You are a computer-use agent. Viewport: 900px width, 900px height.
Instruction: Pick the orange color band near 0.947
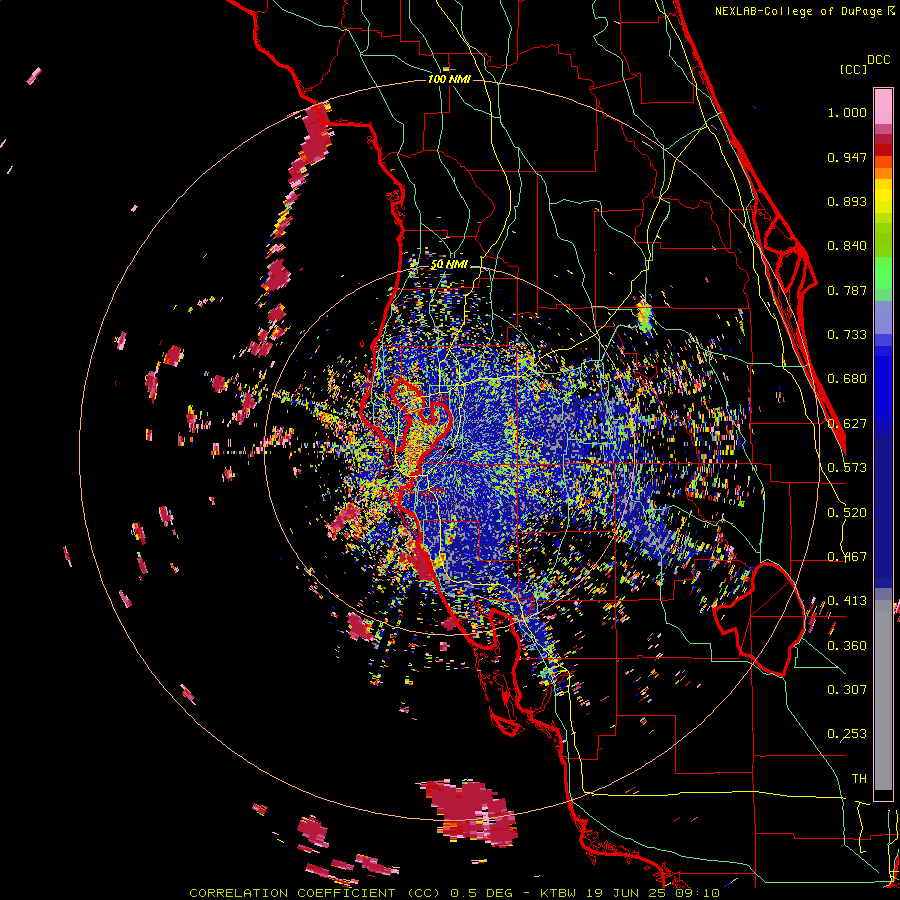(x=883, y=168)
